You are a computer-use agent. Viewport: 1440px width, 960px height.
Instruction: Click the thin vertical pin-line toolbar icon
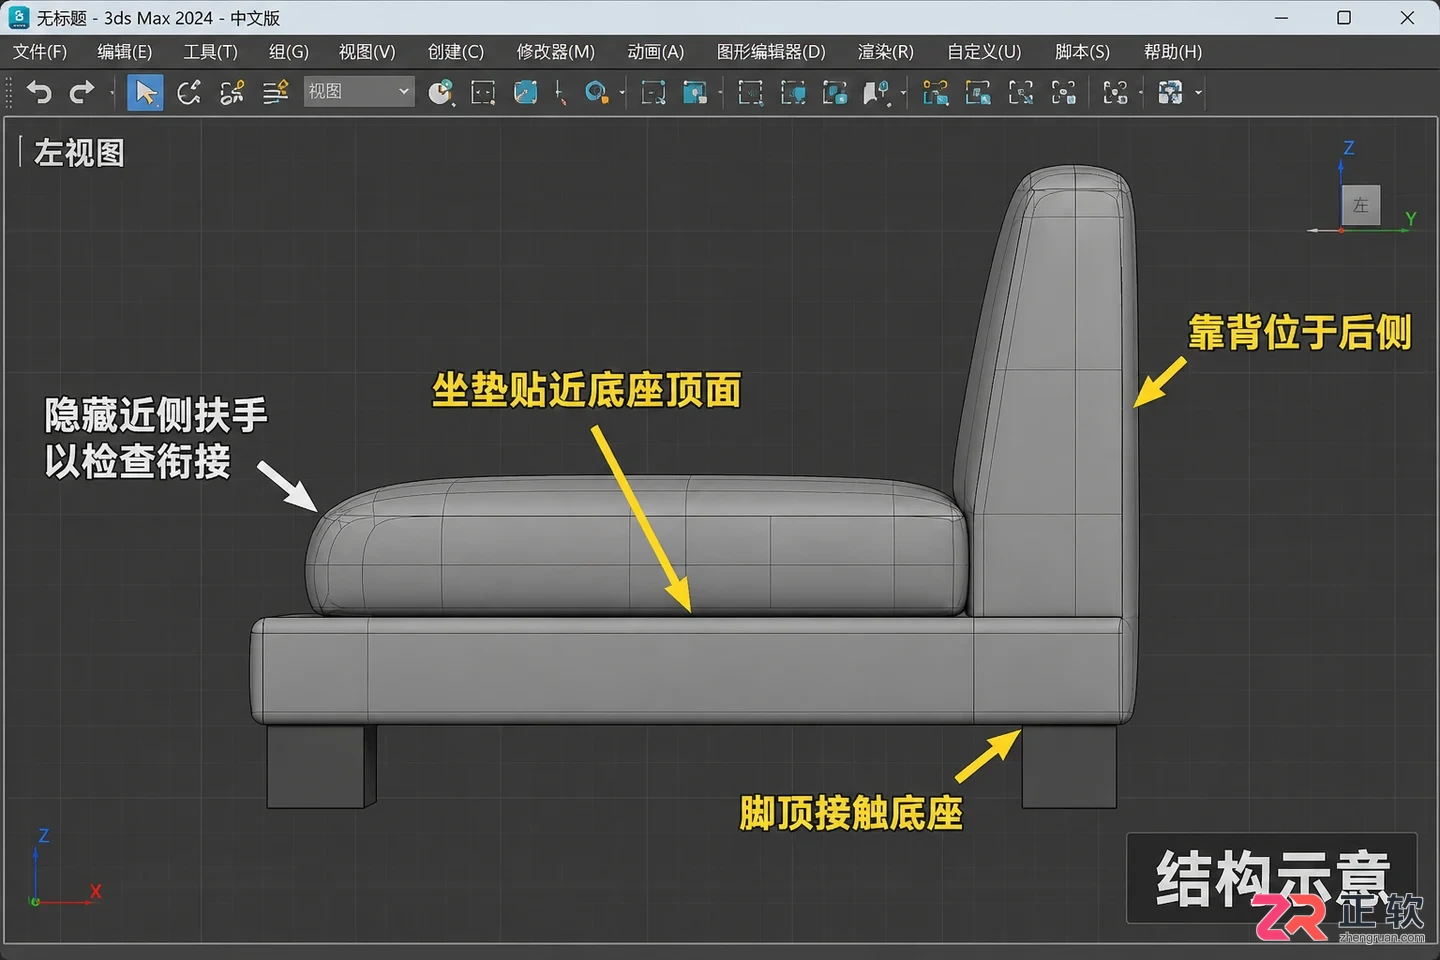point(560,93)
